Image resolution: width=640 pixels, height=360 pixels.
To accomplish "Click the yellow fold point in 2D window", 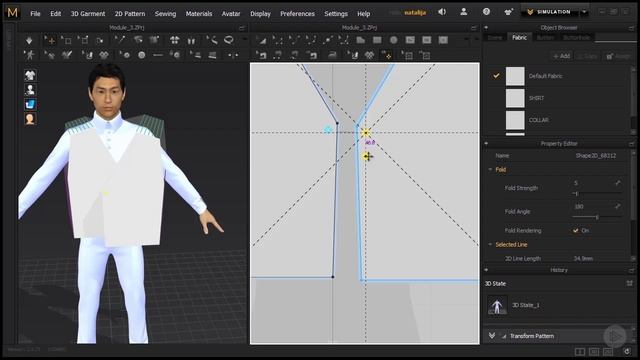I will (366, 132).
